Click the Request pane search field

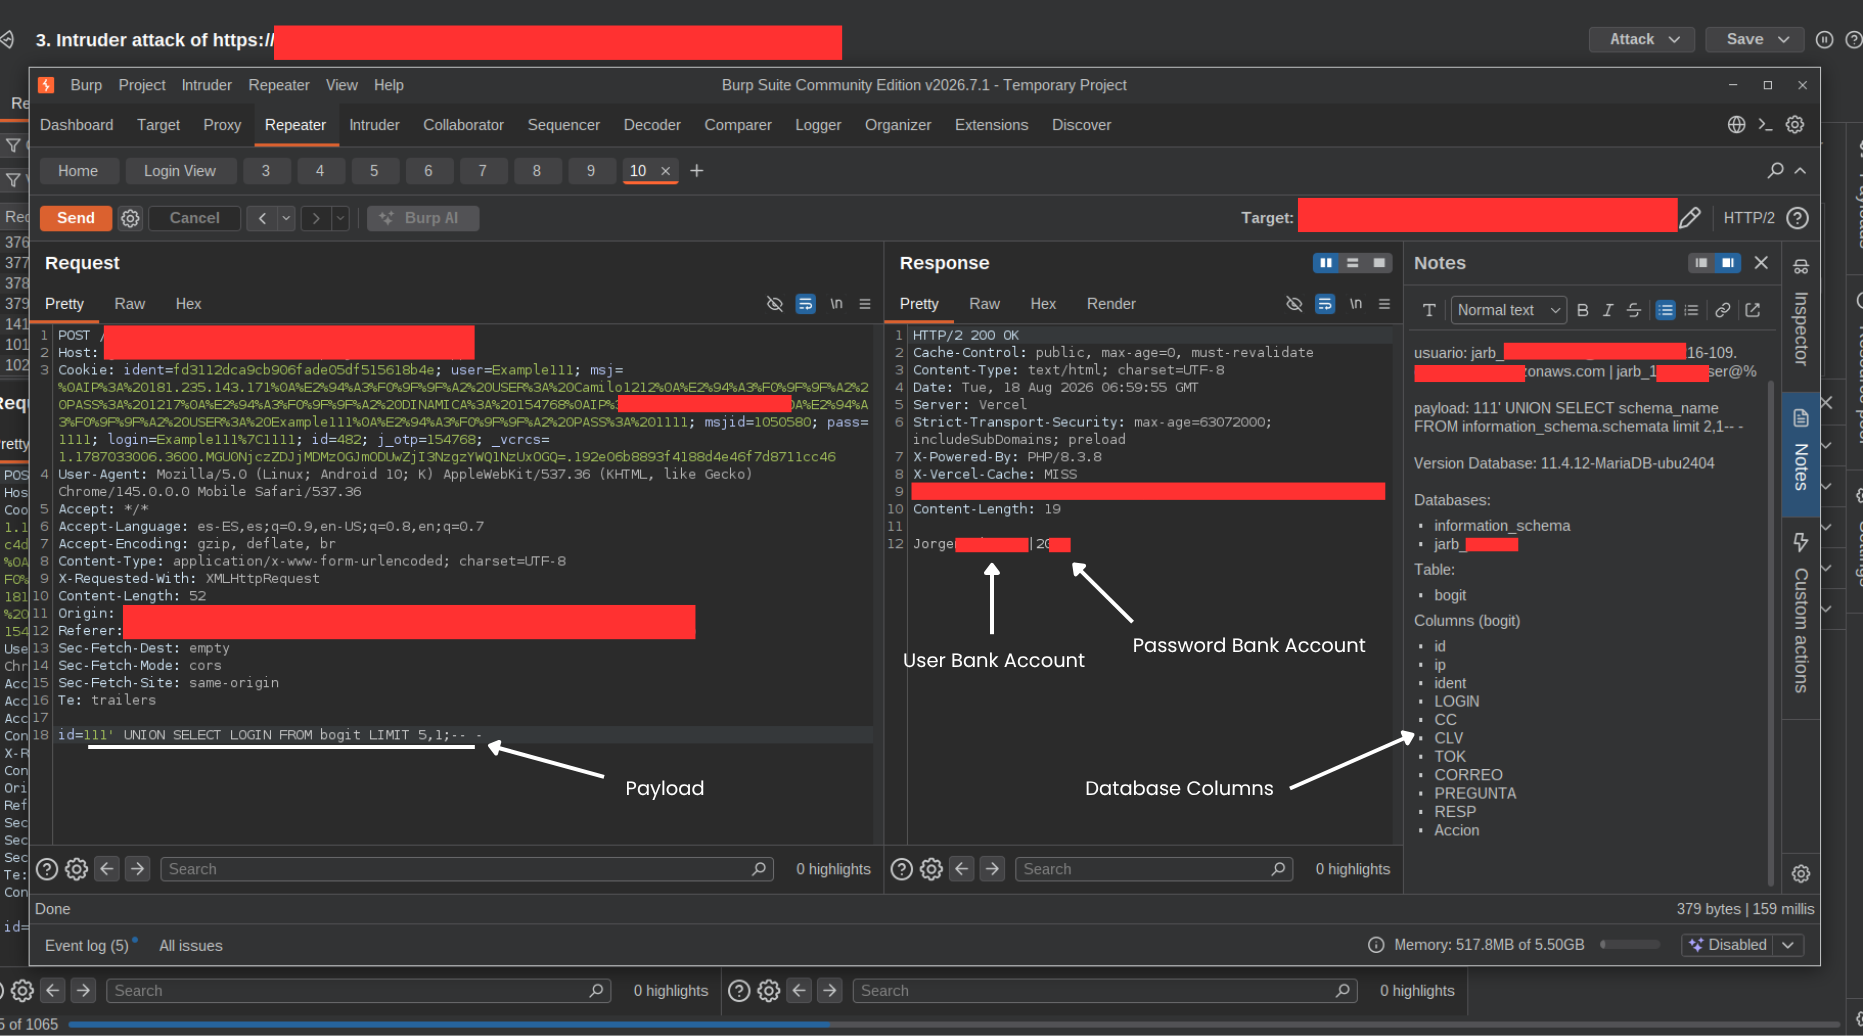(468, 869)
